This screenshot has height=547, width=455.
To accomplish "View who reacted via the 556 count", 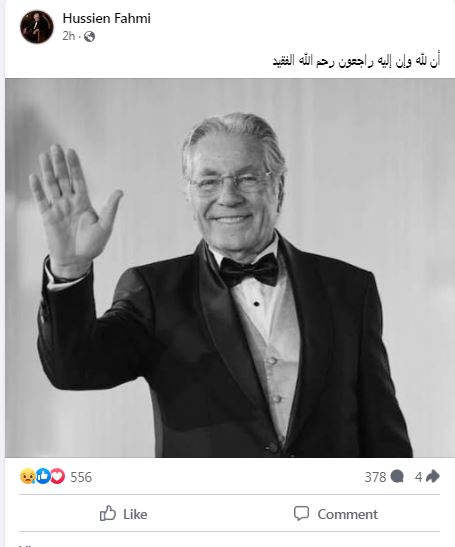I will (81, 477).
